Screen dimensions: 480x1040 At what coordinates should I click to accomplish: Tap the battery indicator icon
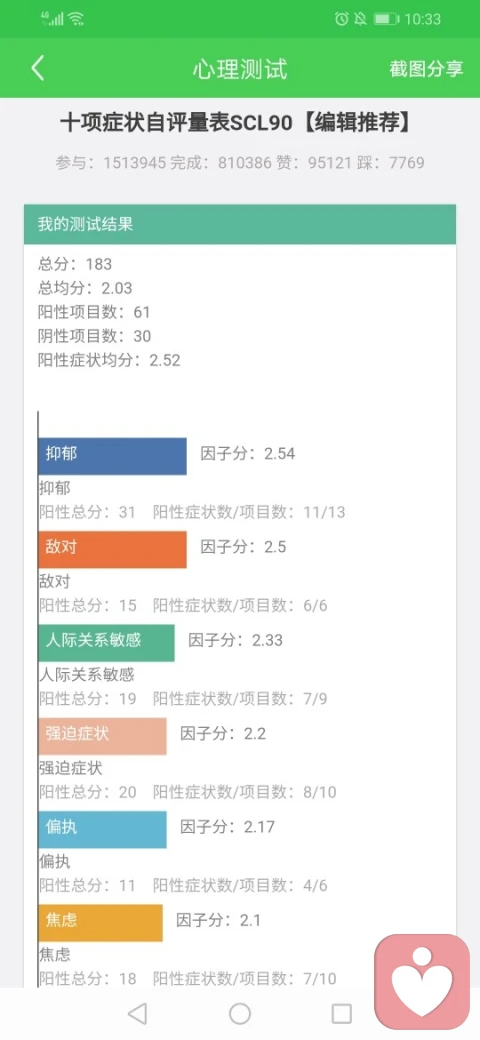[x=386, y=19]
